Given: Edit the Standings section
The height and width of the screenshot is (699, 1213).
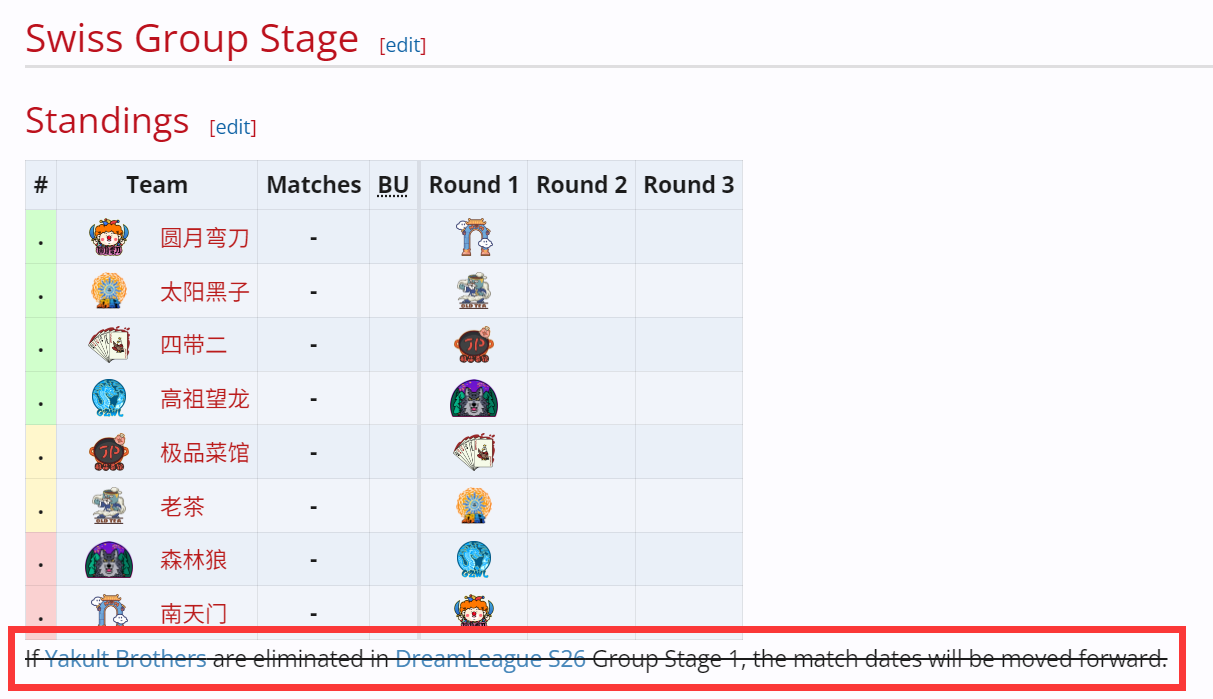Looking at the screenshot, I should pos(233,127).
